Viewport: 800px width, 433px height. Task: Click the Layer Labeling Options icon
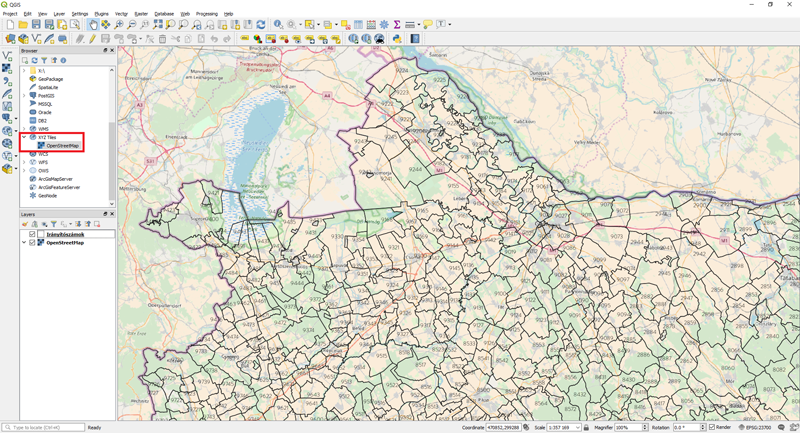(245, 39)
